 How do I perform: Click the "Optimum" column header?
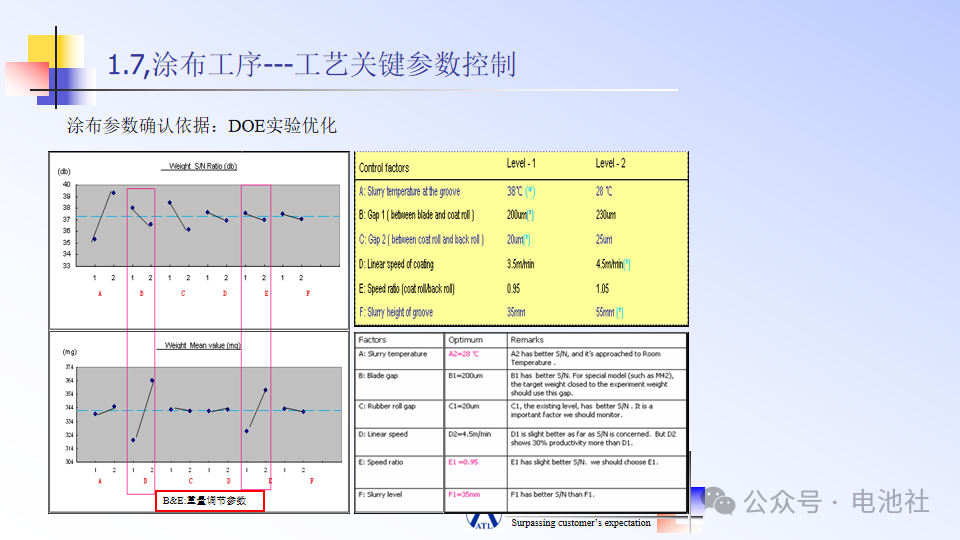(465, 340)
